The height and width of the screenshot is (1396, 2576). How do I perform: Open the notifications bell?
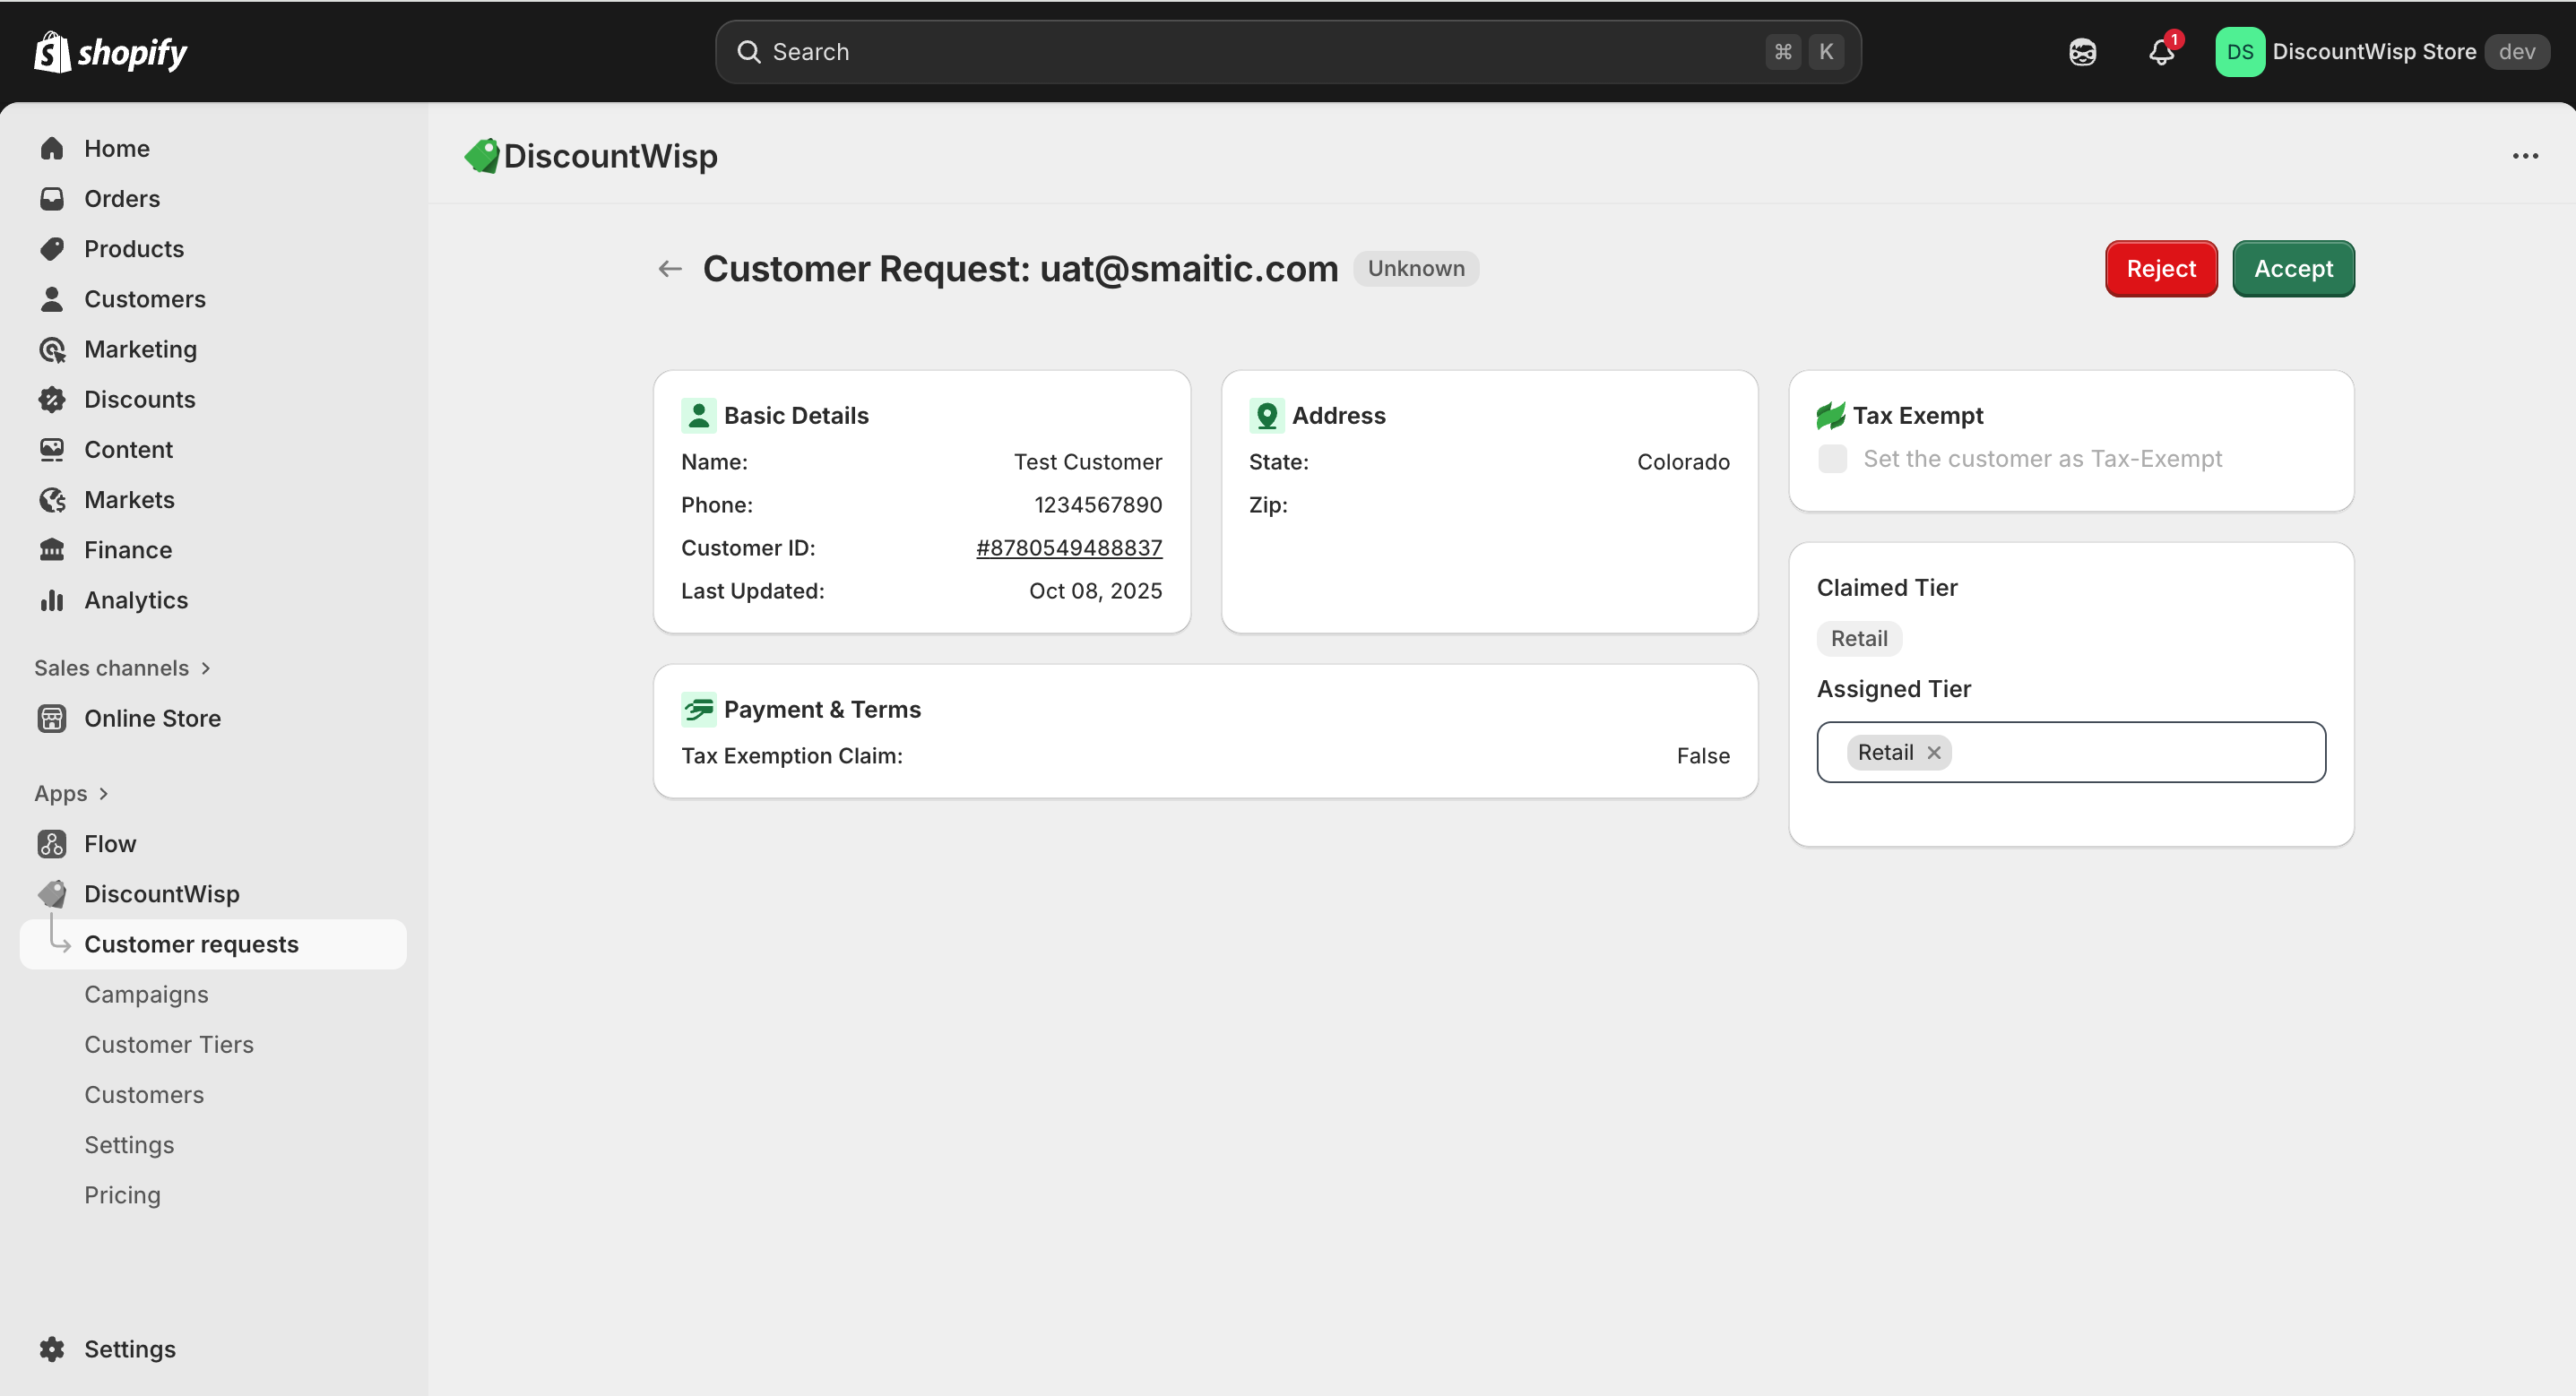[2161, 52]
